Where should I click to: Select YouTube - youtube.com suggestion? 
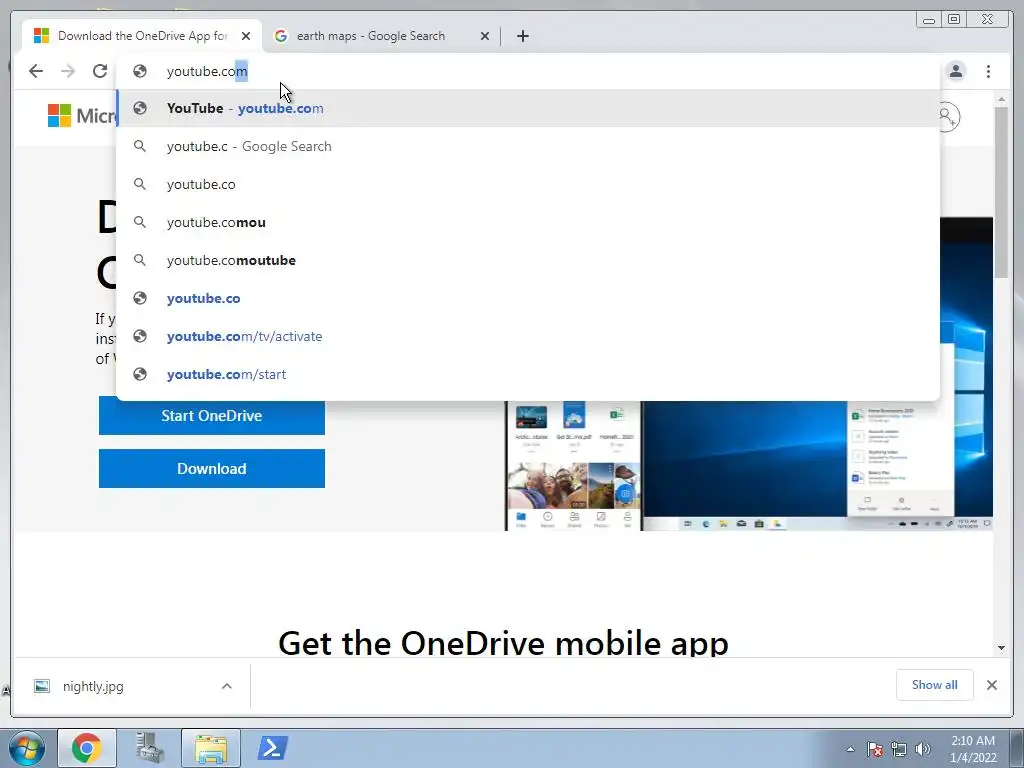click(x=528, y=108)
